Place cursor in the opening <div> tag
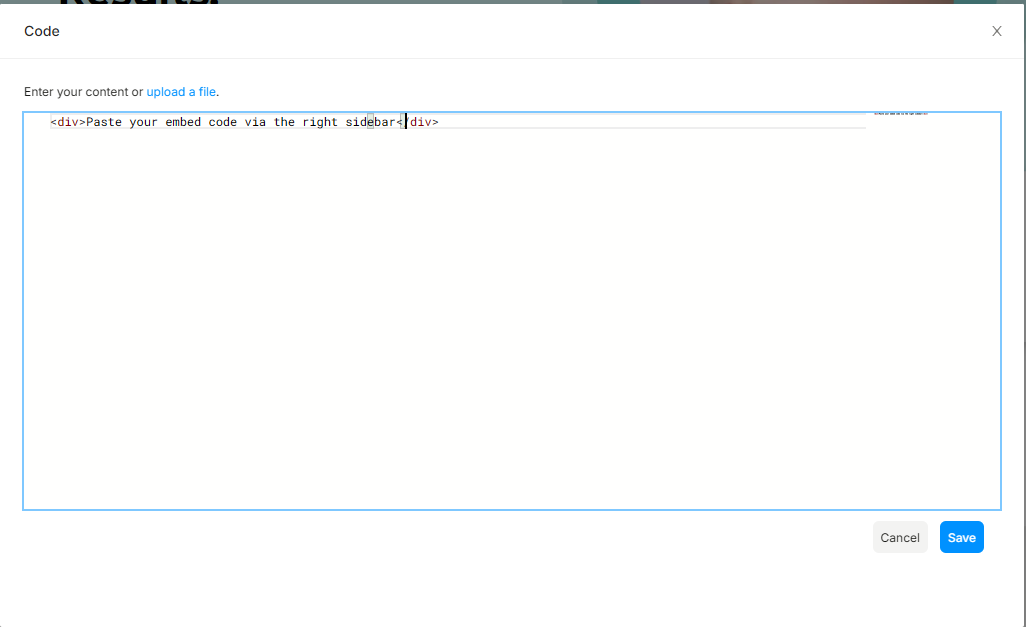The width and height of the screenshot is (1026, 627). [x=68, y=122]
